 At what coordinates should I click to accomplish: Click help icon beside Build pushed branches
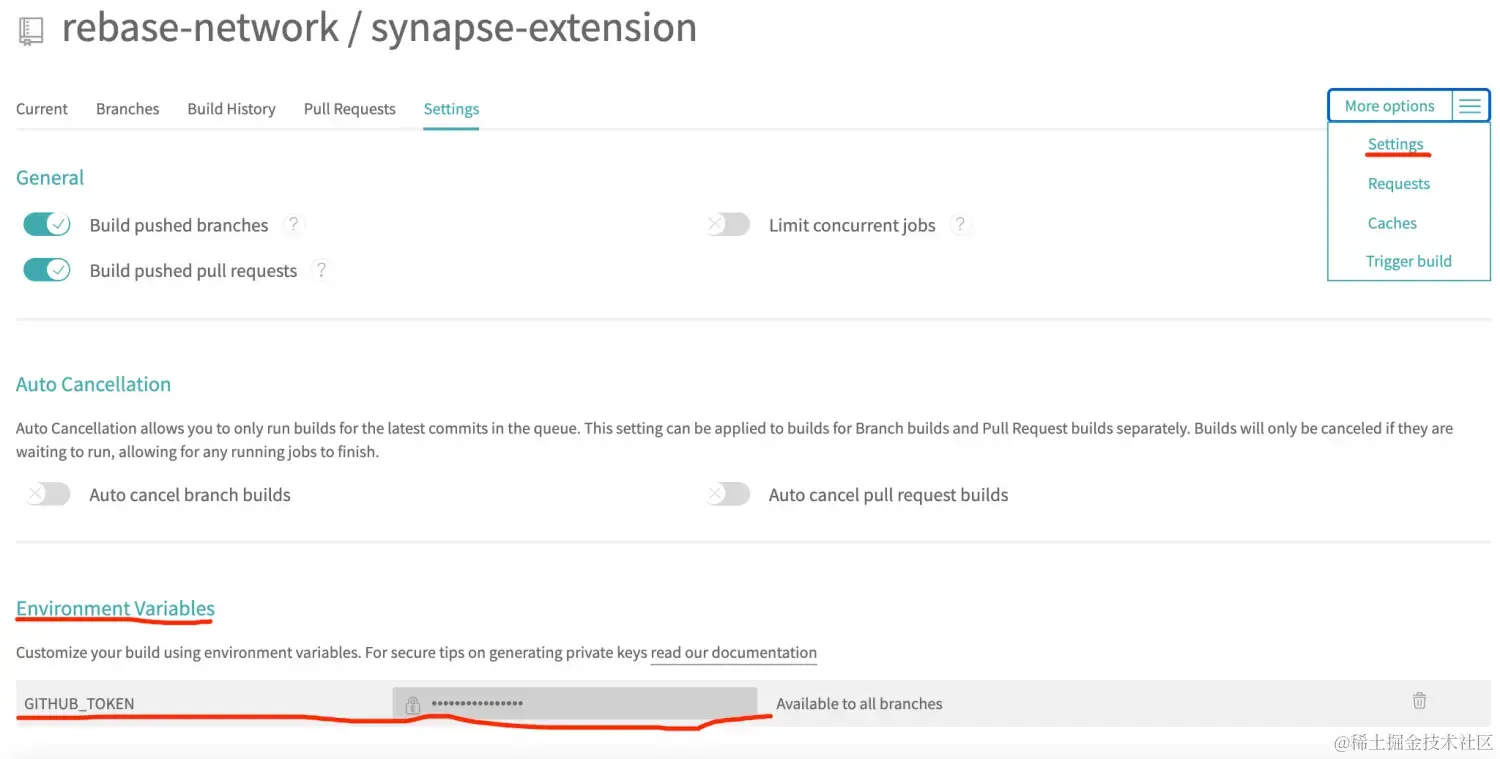pos(293,225)
